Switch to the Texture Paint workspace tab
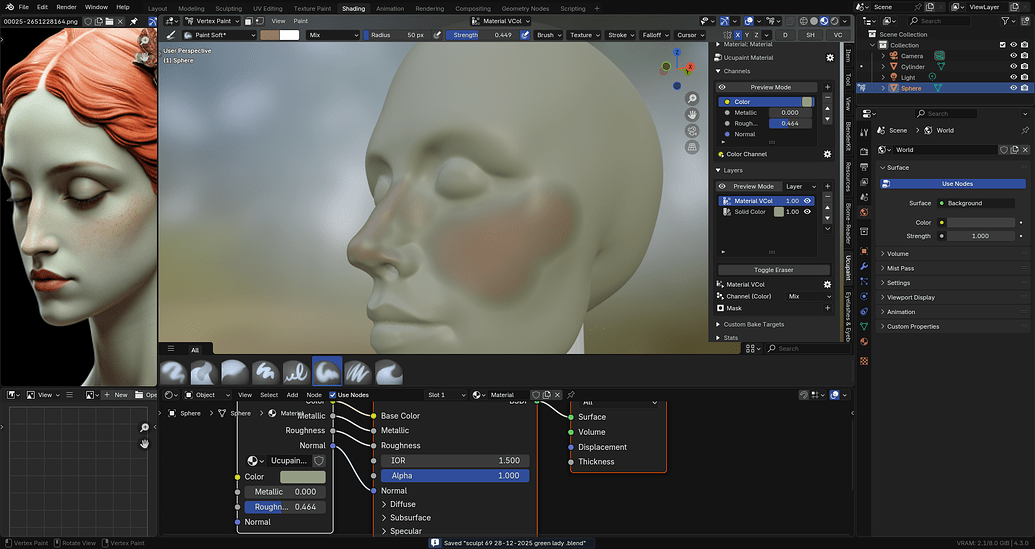 (x=312, y=9)
